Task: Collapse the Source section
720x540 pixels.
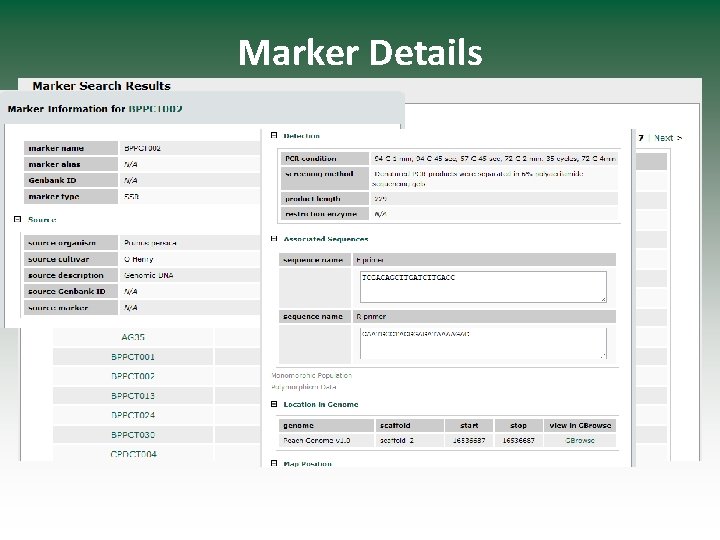Action: [x=17, y=219]
